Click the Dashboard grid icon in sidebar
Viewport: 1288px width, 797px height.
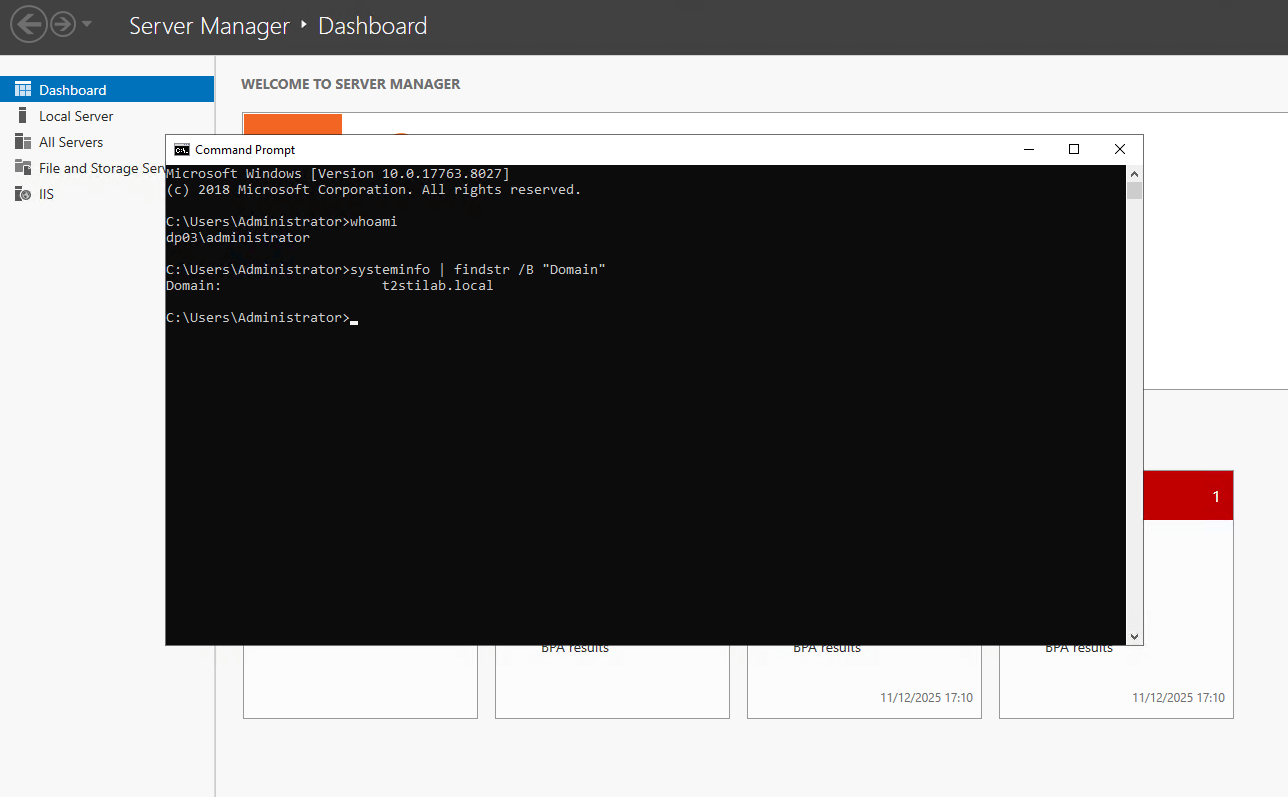pos(22,90)
